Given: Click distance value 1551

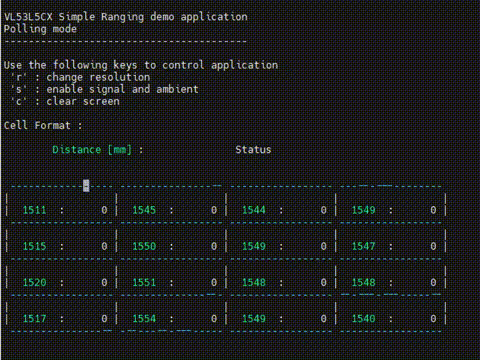Looking at the screenshot, I should [144, 283].
